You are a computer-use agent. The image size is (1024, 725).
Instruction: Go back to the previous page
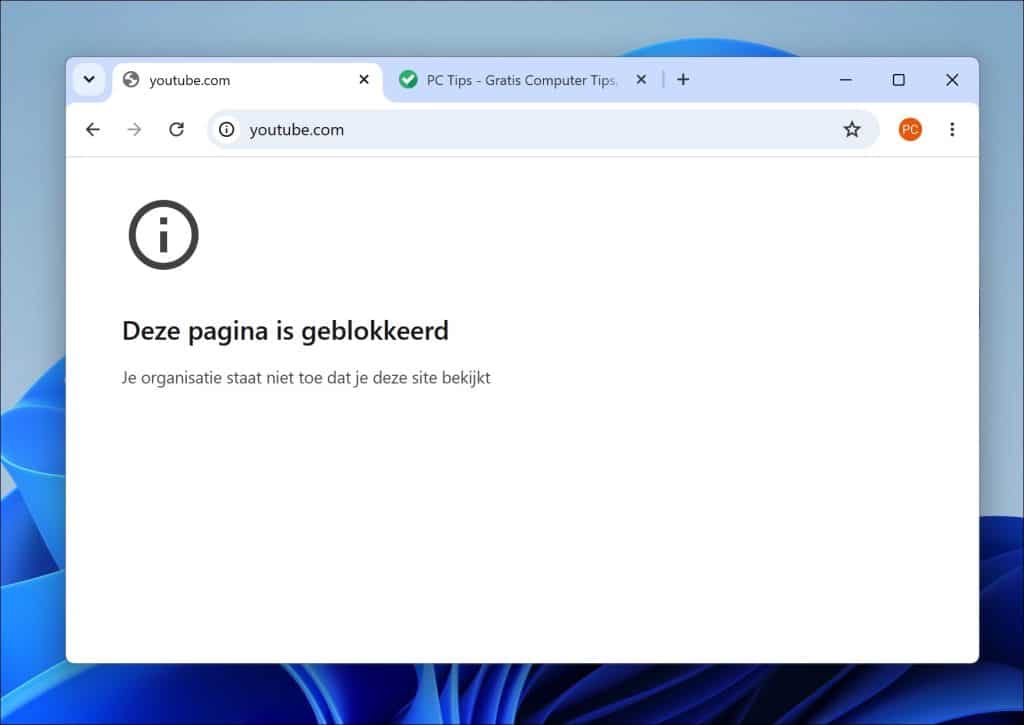[93, 129]
